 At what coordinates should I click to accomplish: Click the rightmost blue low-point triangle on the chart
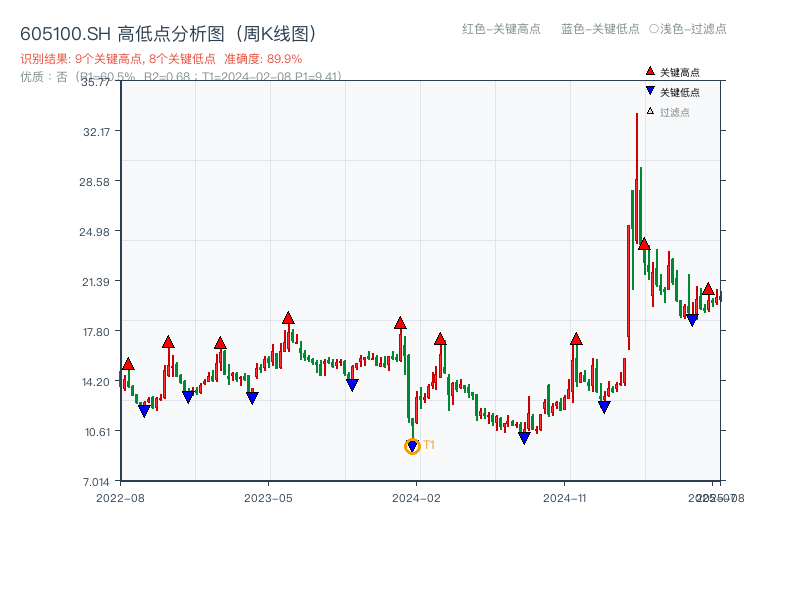[x=692, y=318]
